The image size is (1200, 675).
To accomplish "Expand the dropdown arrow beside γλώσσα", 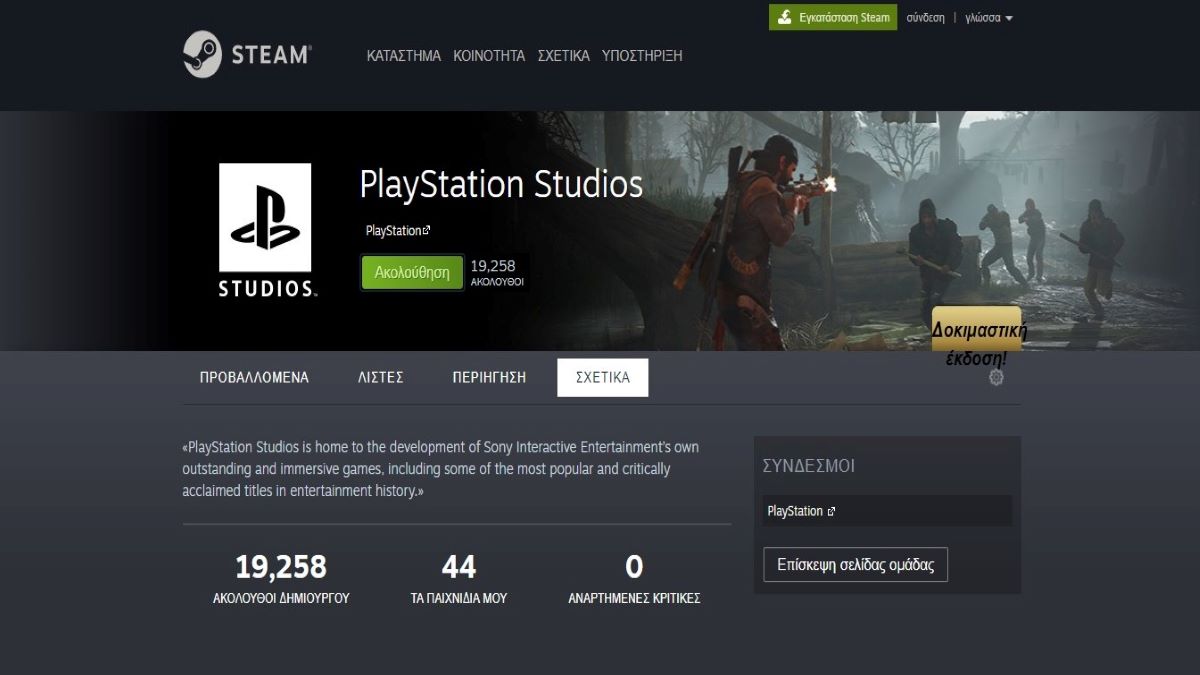I will [x=1009, y=17].
